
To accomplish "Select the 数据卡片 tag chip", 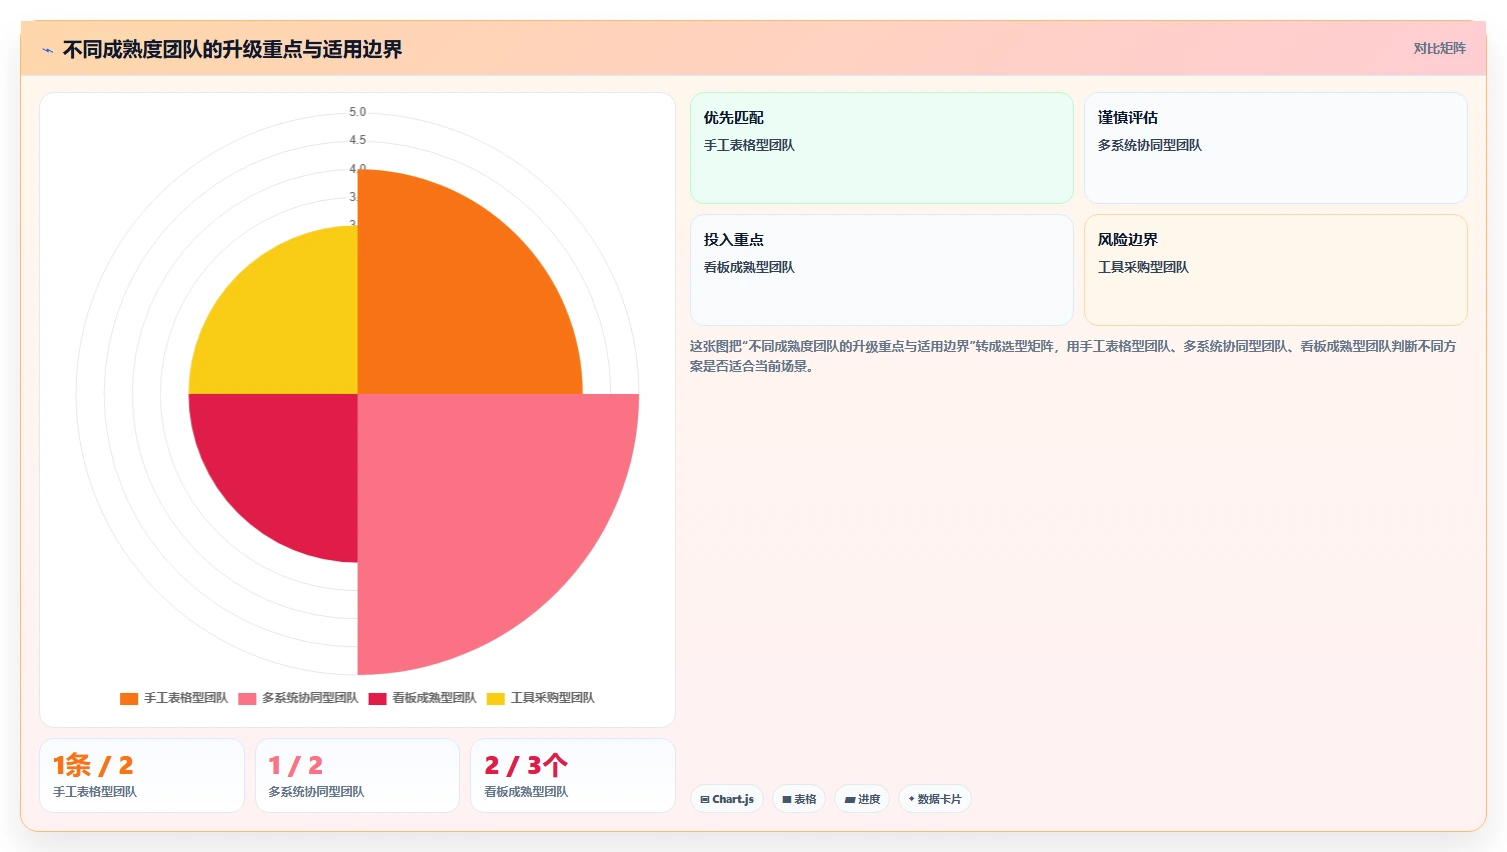I will [935, 799].
